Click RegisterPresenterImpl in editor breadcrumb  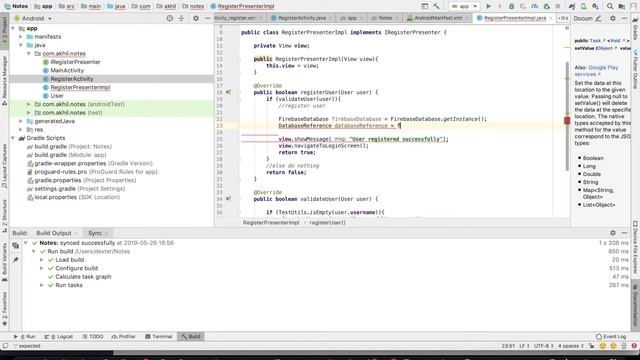(271, 222)
